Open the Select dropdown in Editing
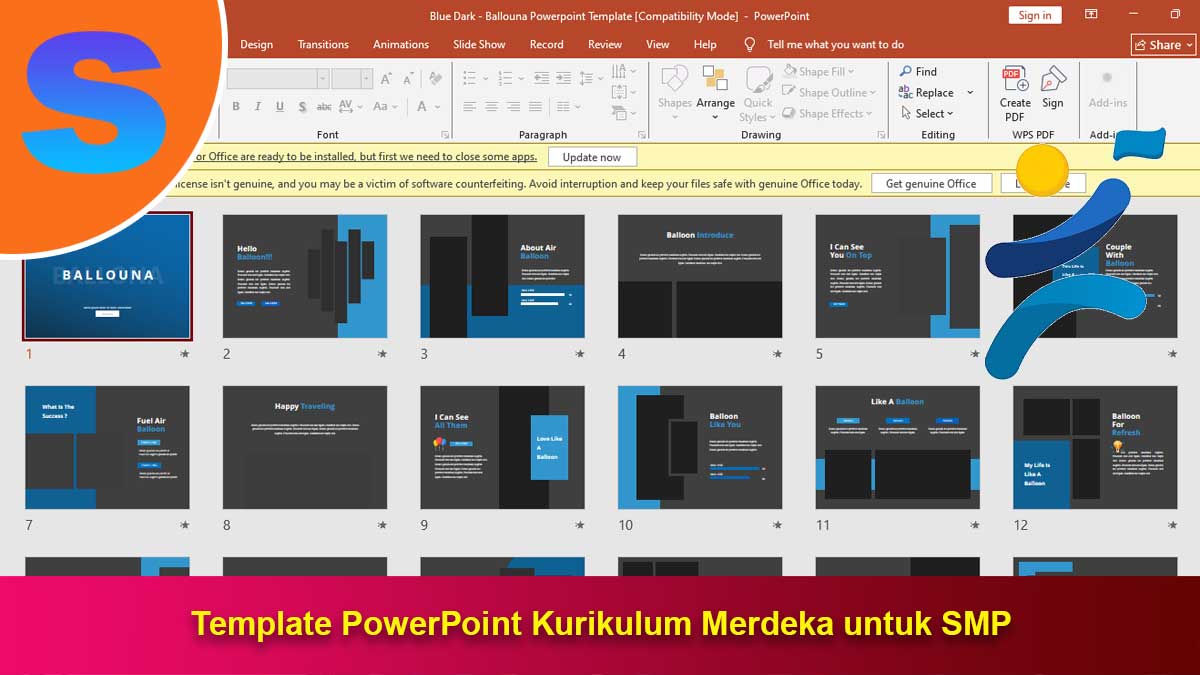 [926, 113]
